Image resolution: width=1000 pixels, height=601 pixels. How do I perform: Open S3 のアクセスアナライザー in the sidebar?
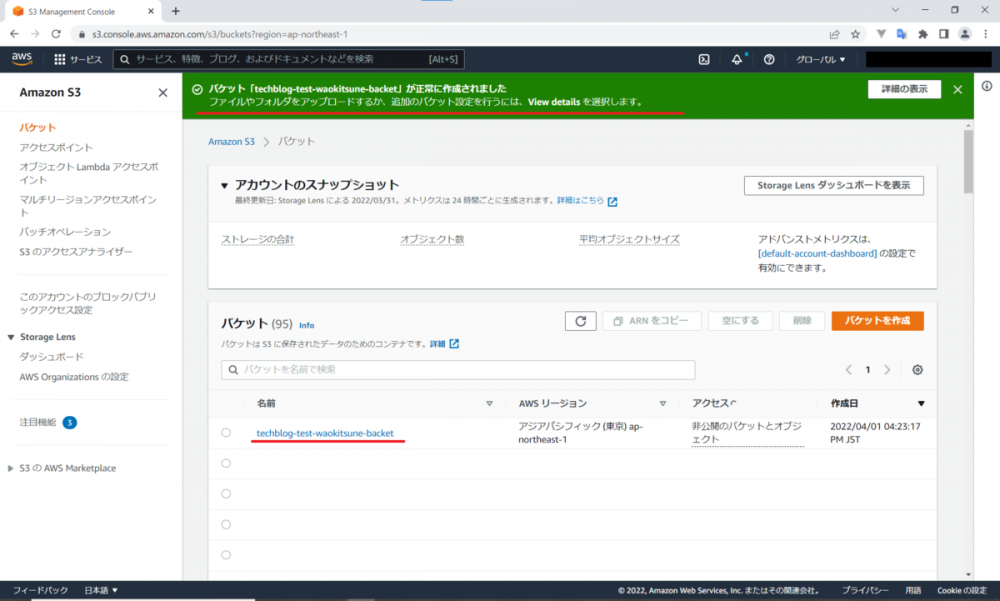(76, 251)
